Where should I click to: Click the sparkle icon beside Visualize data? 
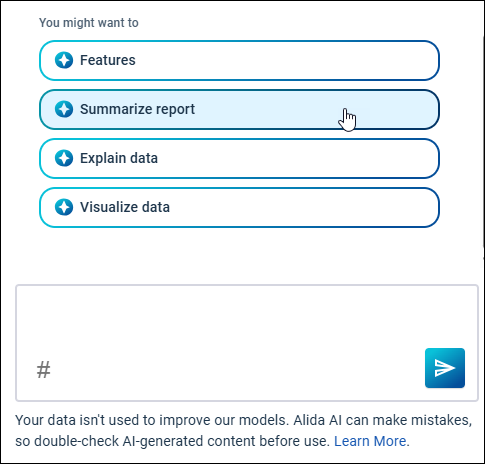64,207
